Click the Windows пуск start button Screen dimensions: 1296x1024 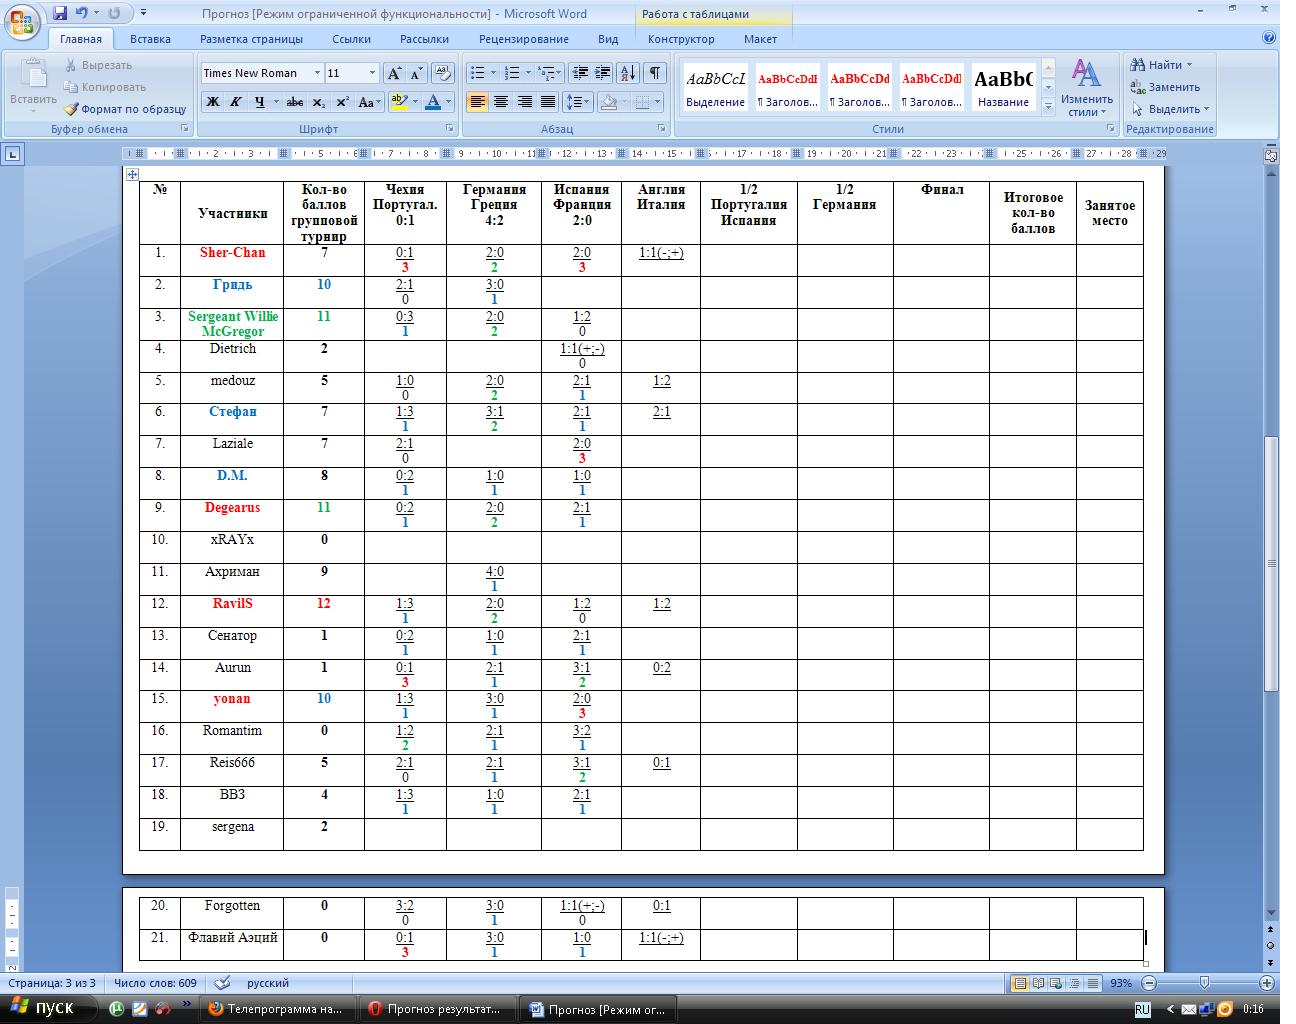tap(44, 1008)
